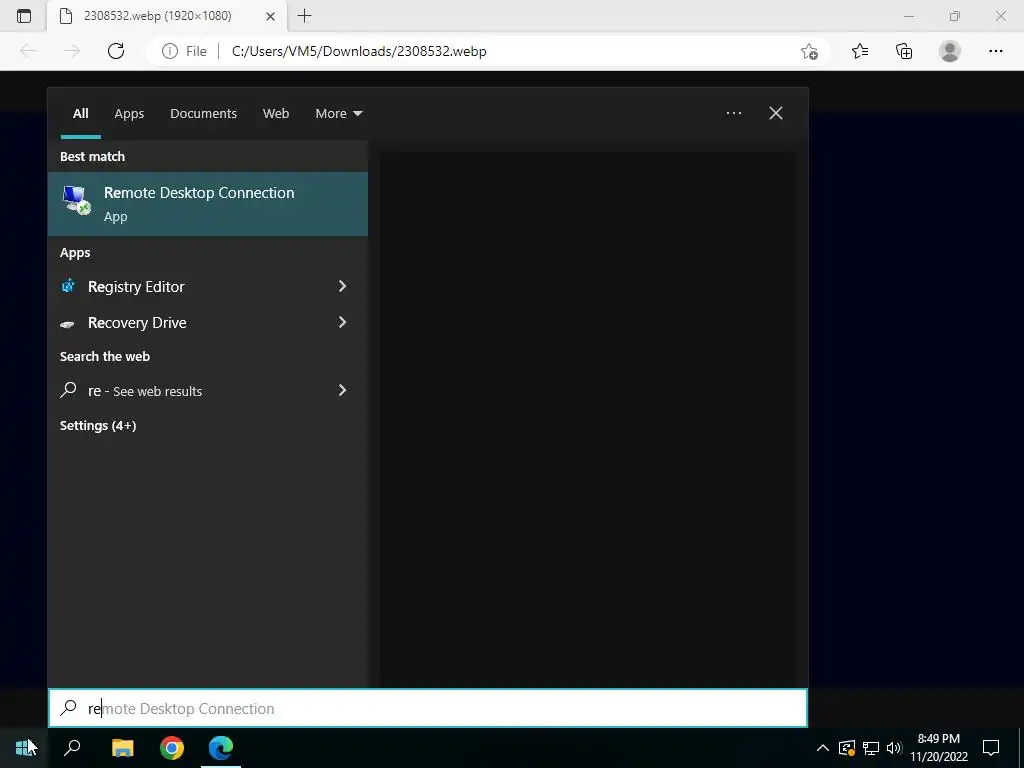Launch Recovery Drive from results
This screenshot has height=768, width=1024.
(137, 323)
